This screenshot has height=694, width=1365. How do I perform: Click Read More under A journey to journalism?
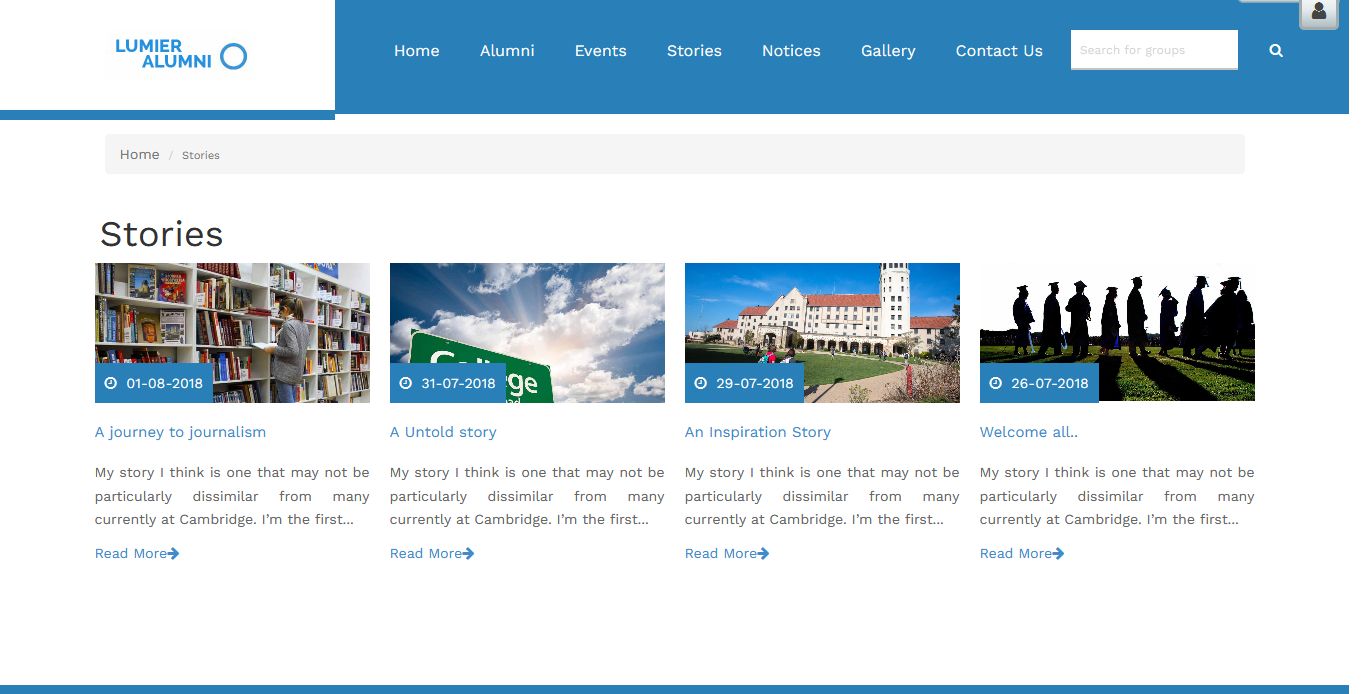(130, 553)
